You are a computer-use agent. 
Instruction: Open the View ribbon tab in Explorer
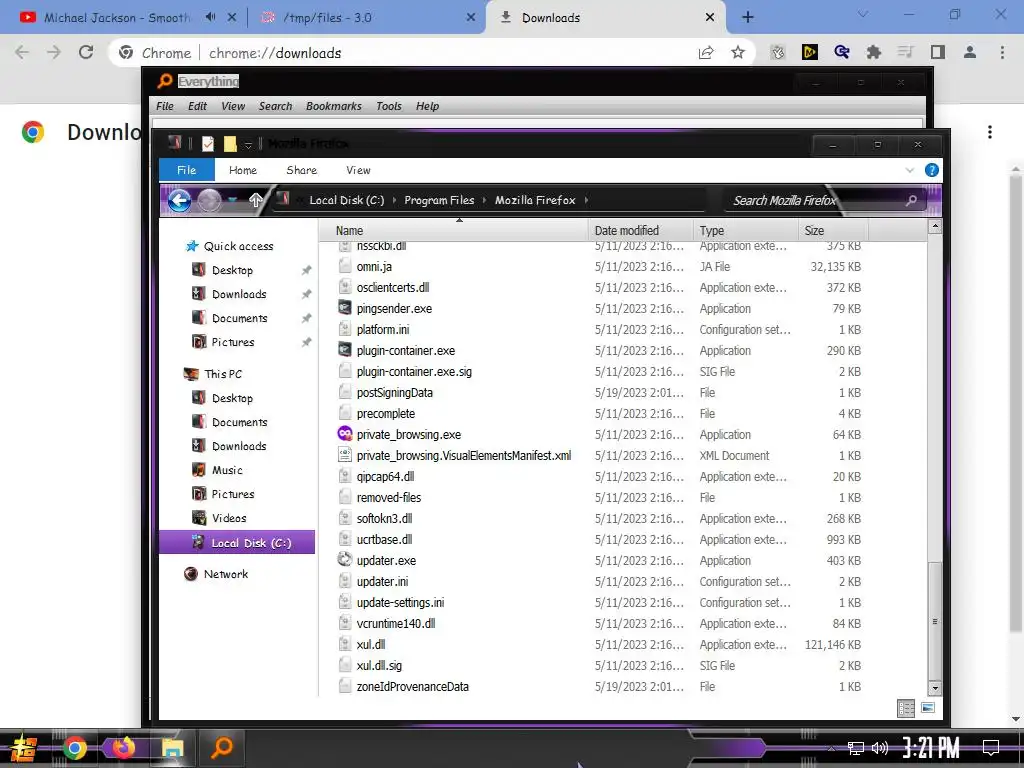coord(358,170)
